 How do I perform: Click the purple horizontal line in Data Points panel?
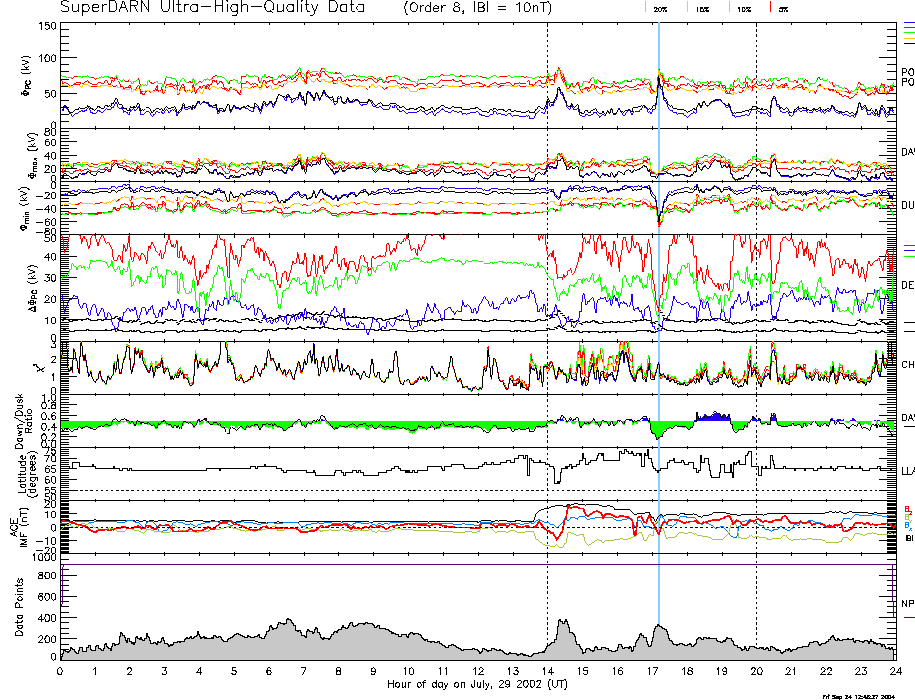478,565
